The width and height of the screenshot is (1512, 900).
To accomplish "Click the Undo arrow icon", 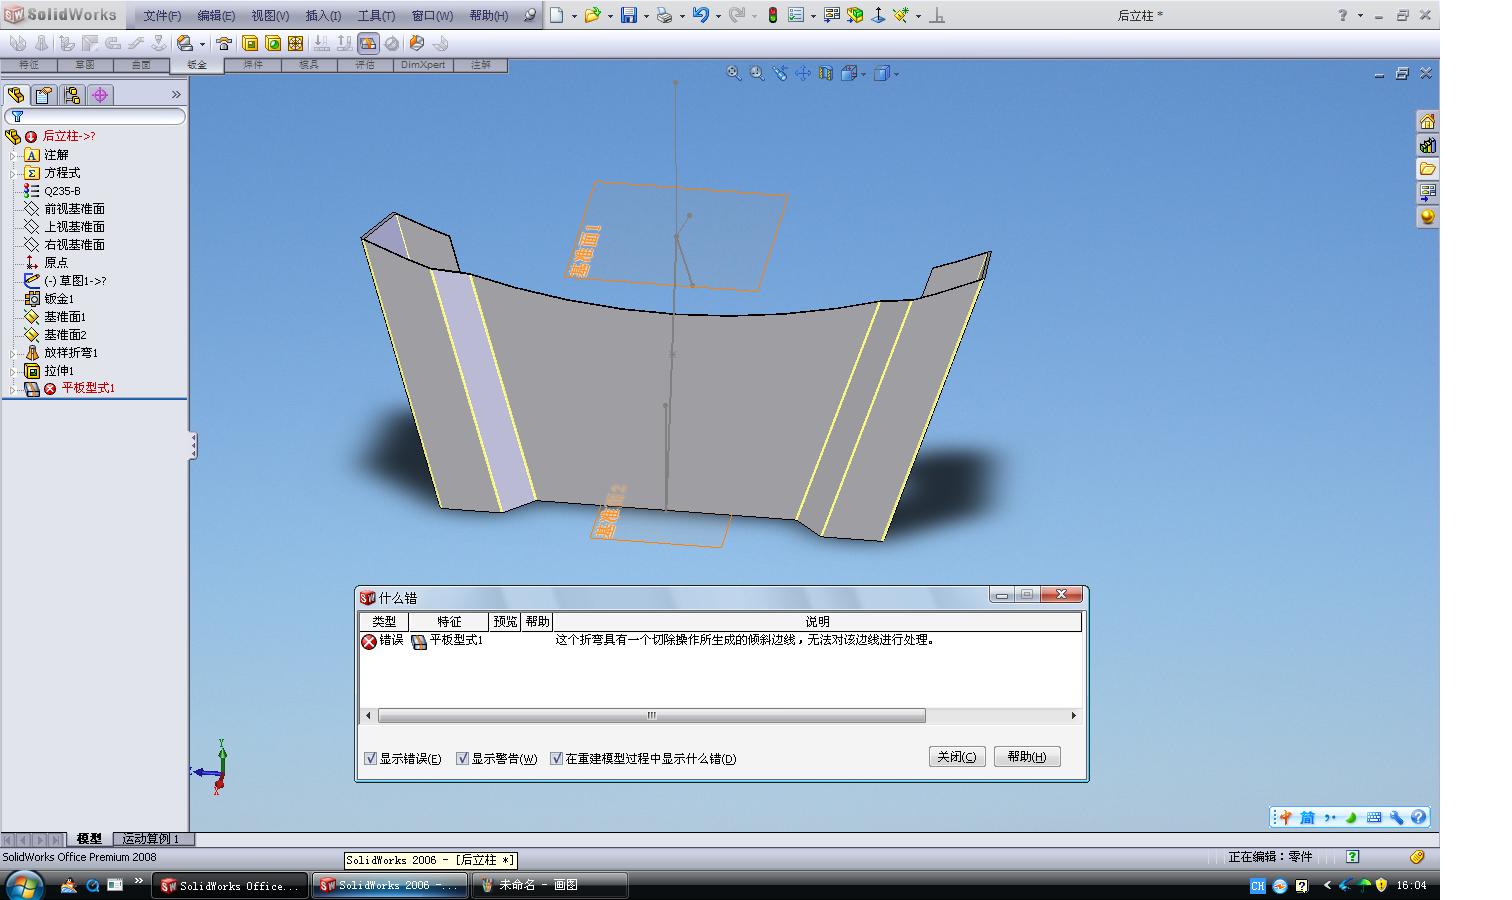I will click(x=700, y=15).
